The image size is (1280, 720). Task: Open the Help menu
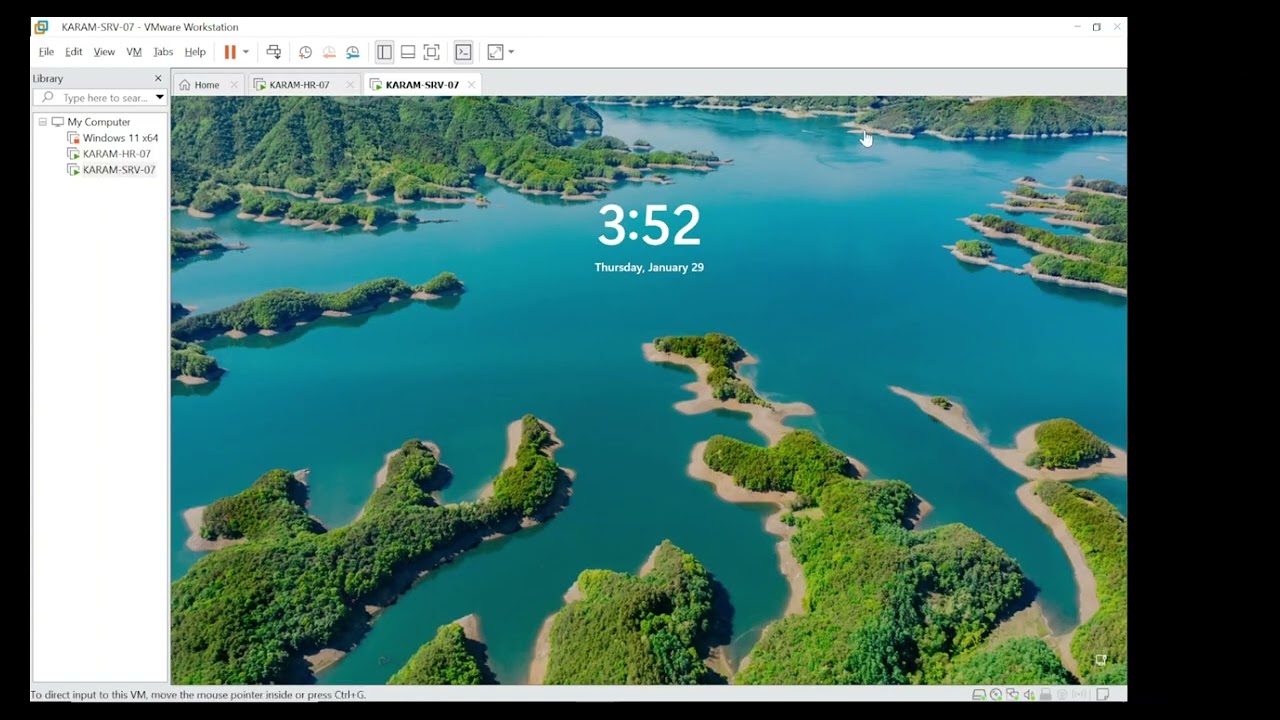(195, 52)
